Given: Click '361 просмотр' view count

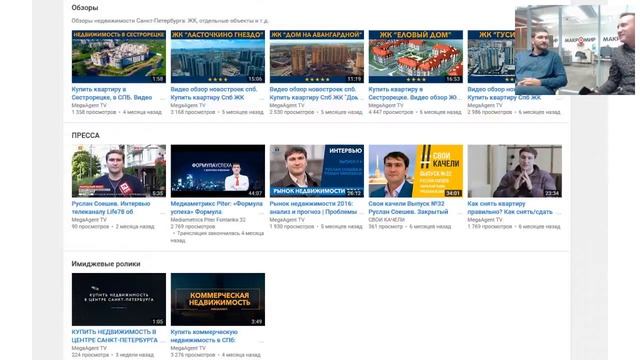Looking at the screenshot, I should point(387,226).
